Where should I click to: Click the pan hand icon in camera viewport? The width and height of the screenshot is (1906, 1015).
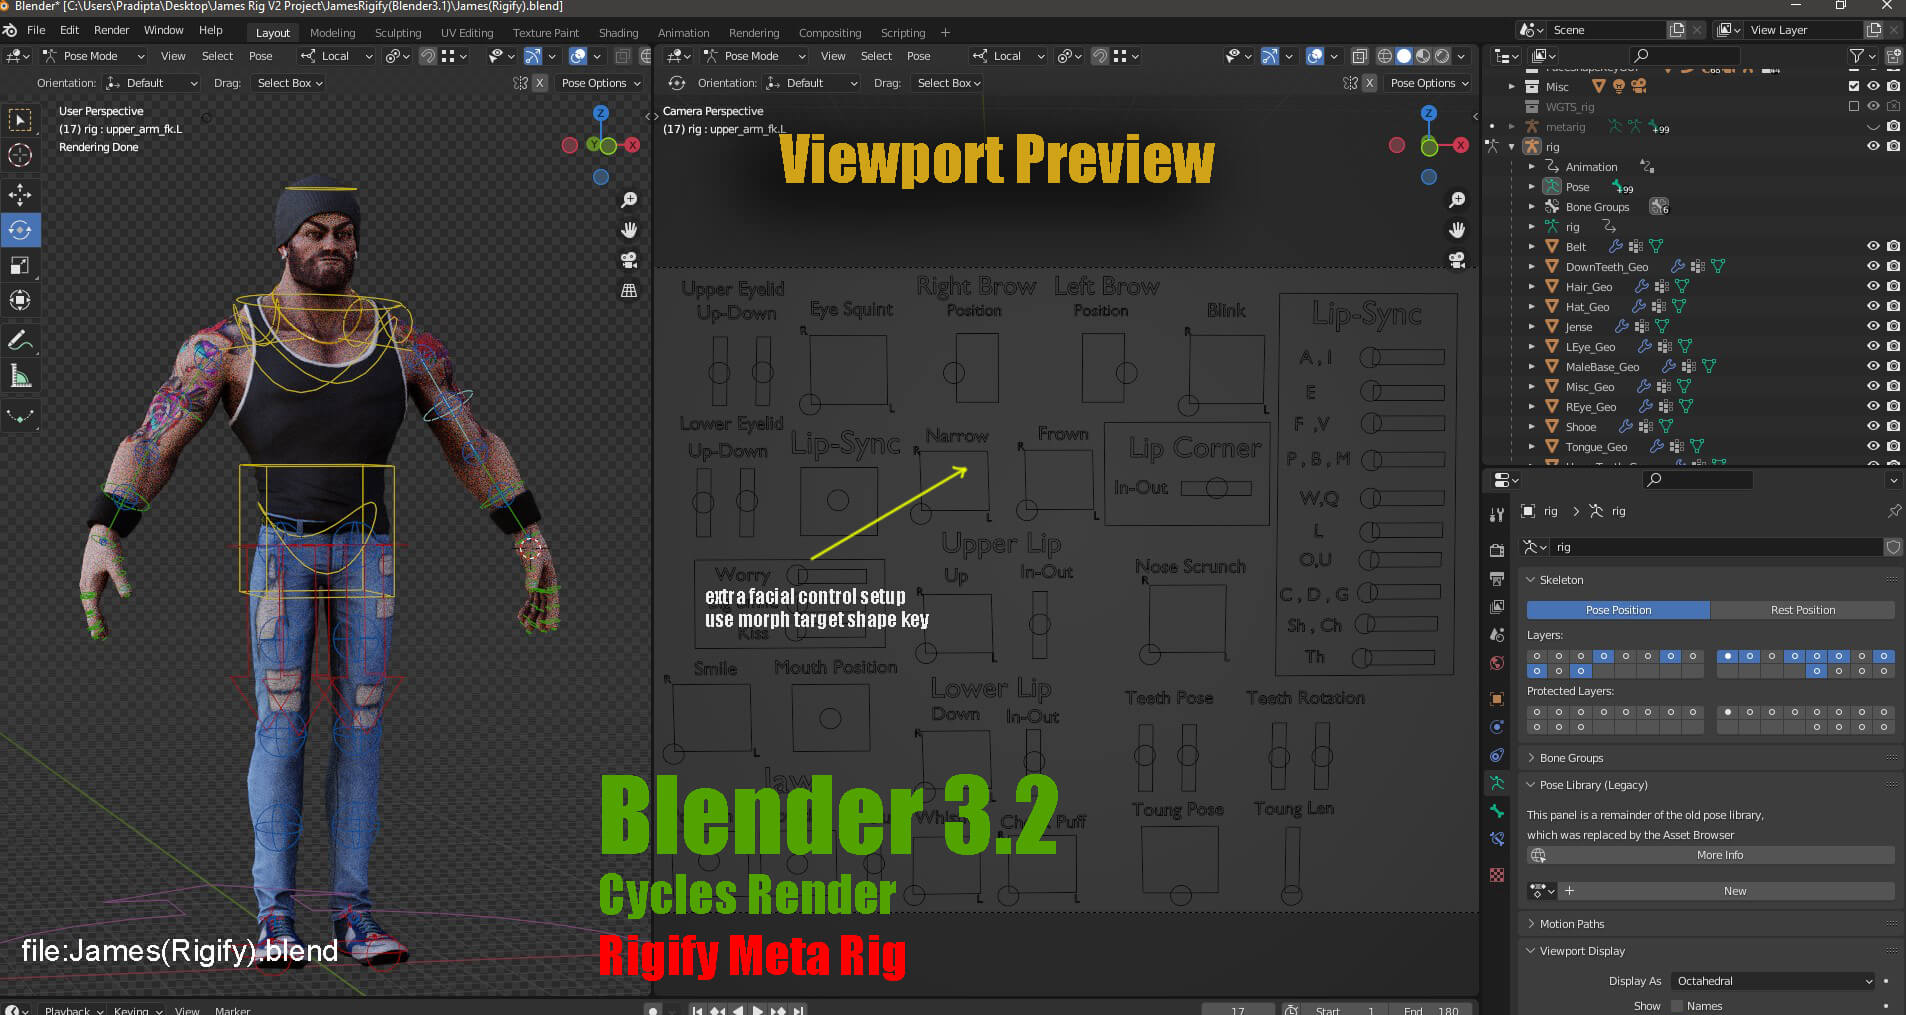point(1457,230)
